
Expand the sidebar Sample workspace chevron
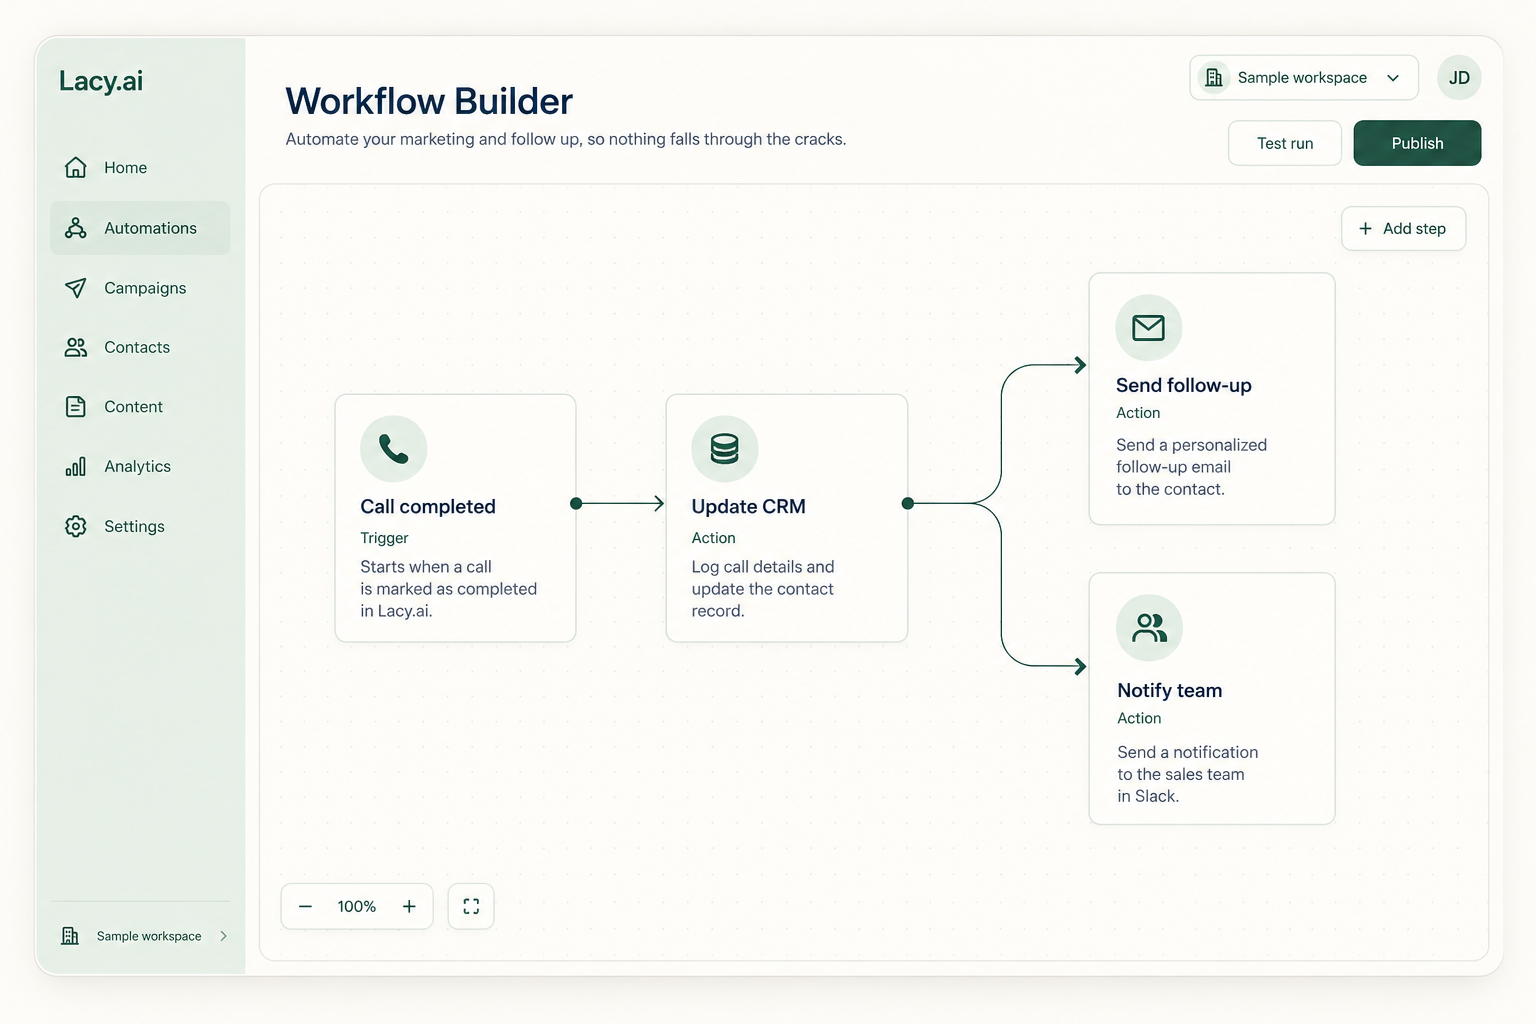224,936
